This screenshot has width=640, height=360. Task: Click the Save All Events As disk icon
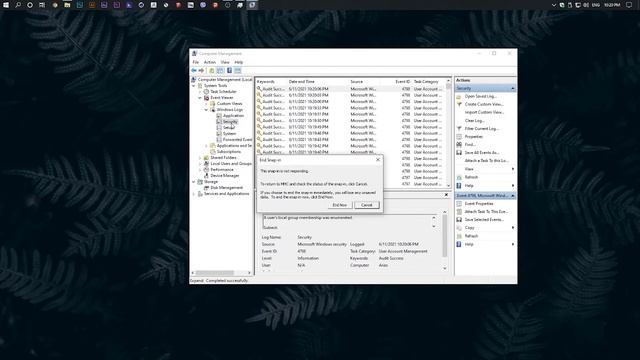click(x=459, y=153)
